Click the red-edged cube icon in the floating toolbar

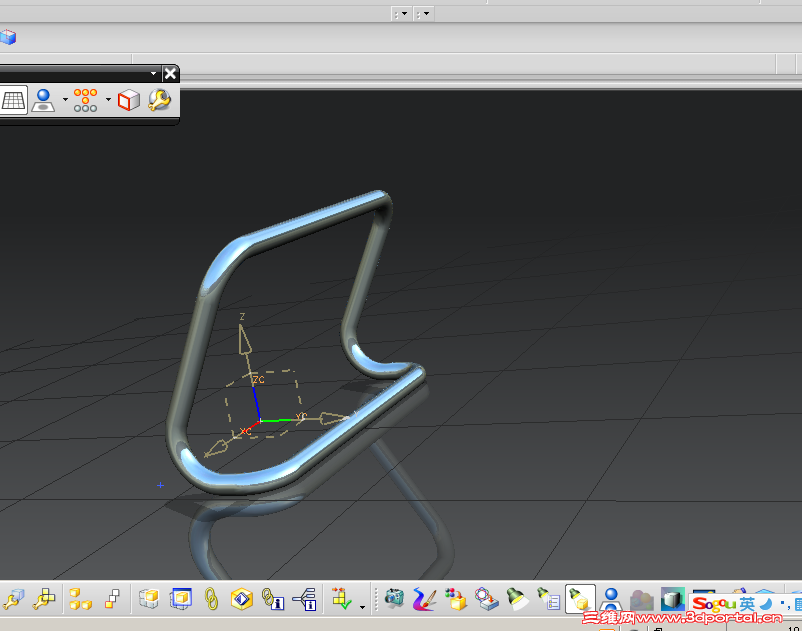click(x=128, y=100)
